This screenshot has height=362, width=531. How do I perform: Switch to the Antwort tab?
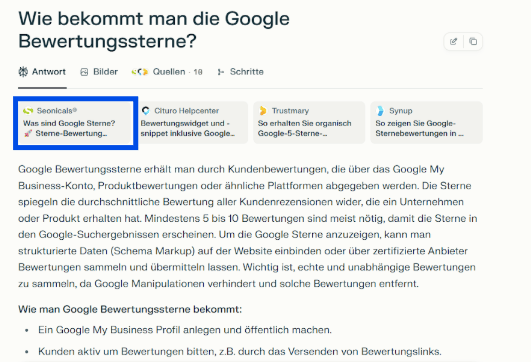[x=42, y=72]
